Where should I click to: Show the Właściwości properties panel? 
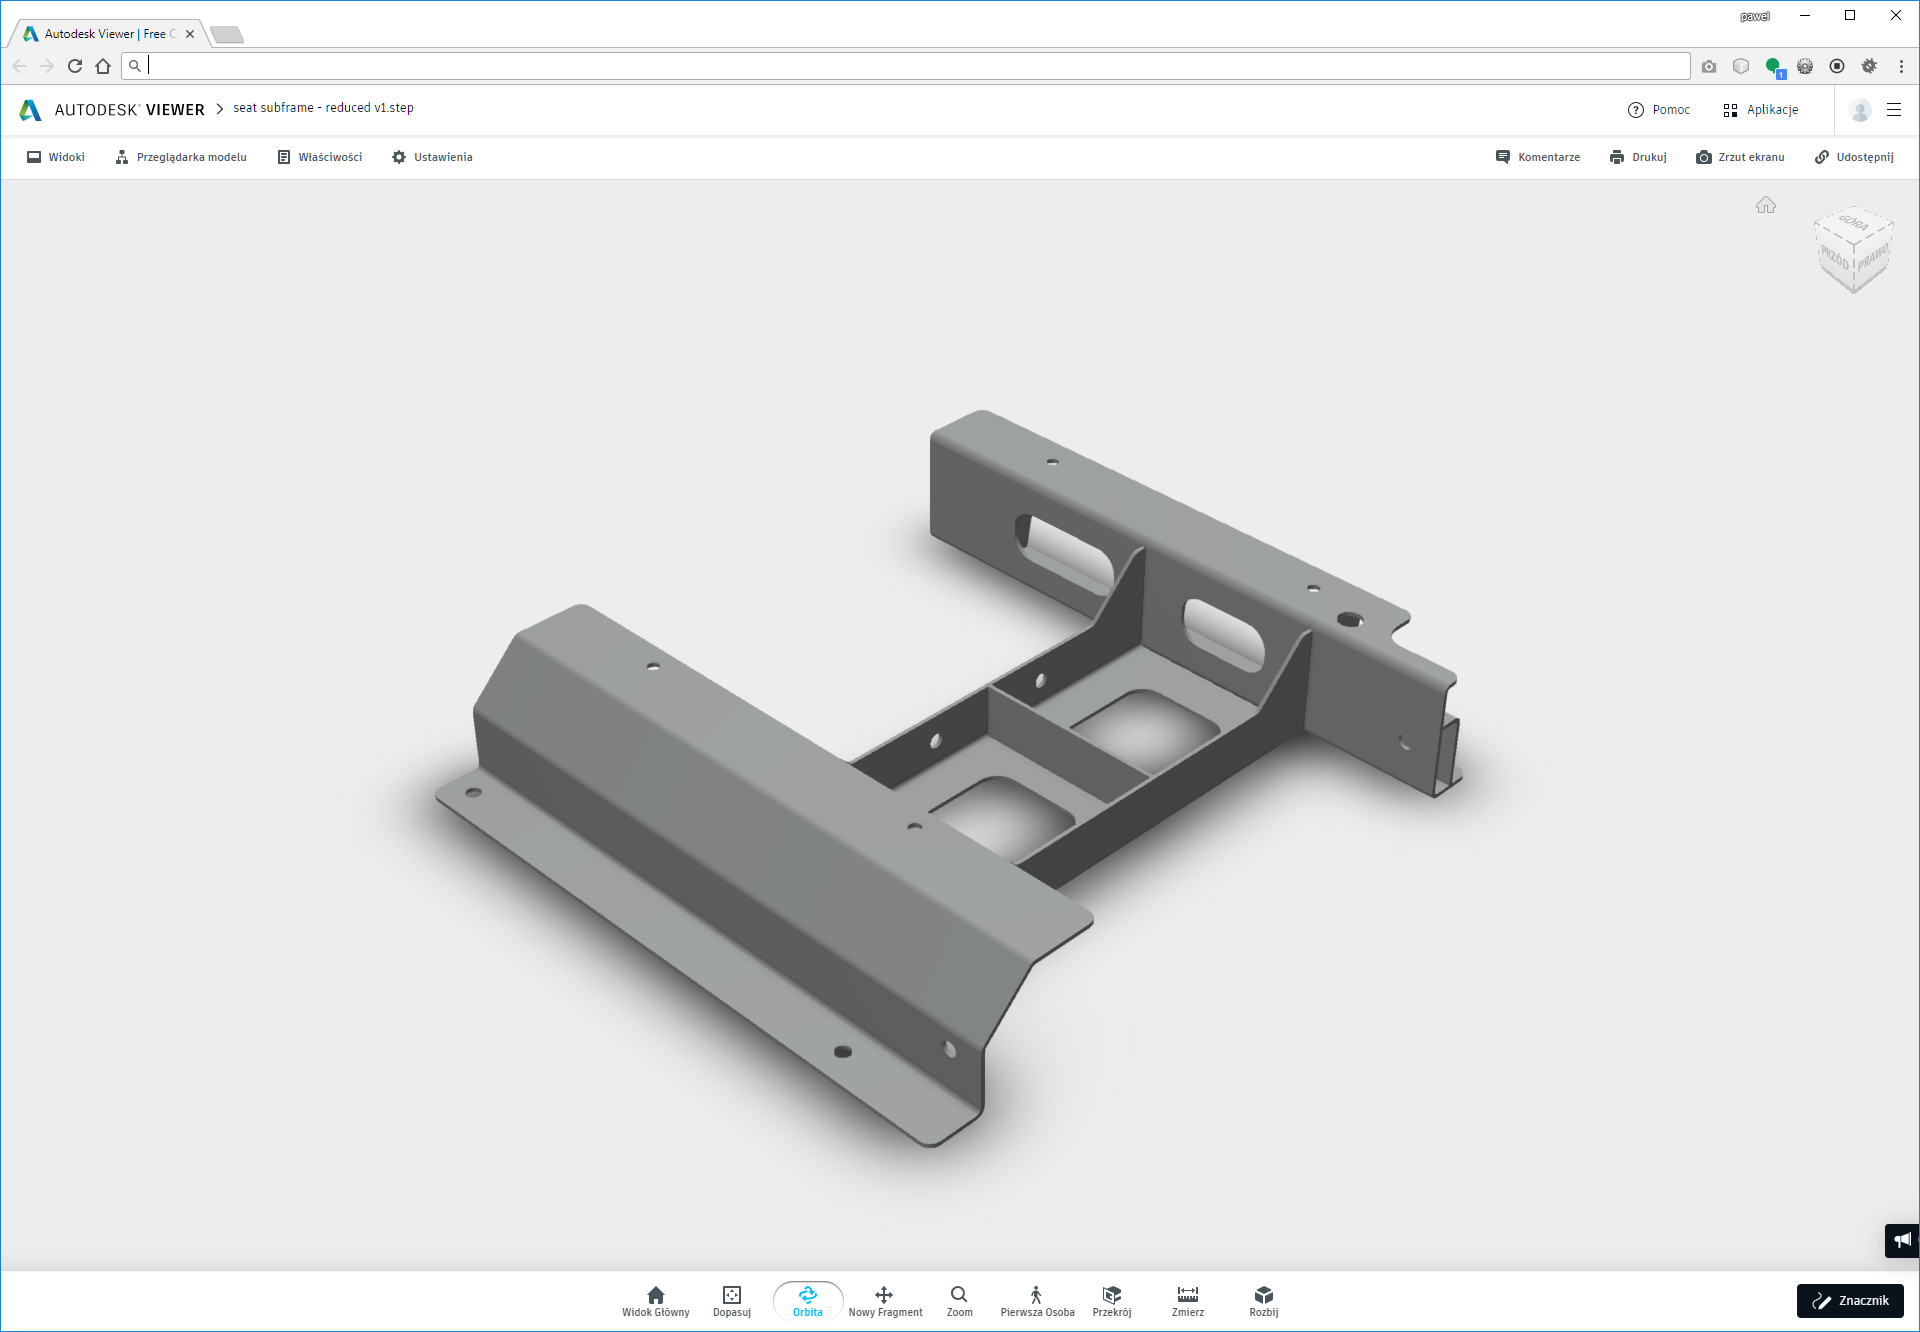[x=320, y=157]
